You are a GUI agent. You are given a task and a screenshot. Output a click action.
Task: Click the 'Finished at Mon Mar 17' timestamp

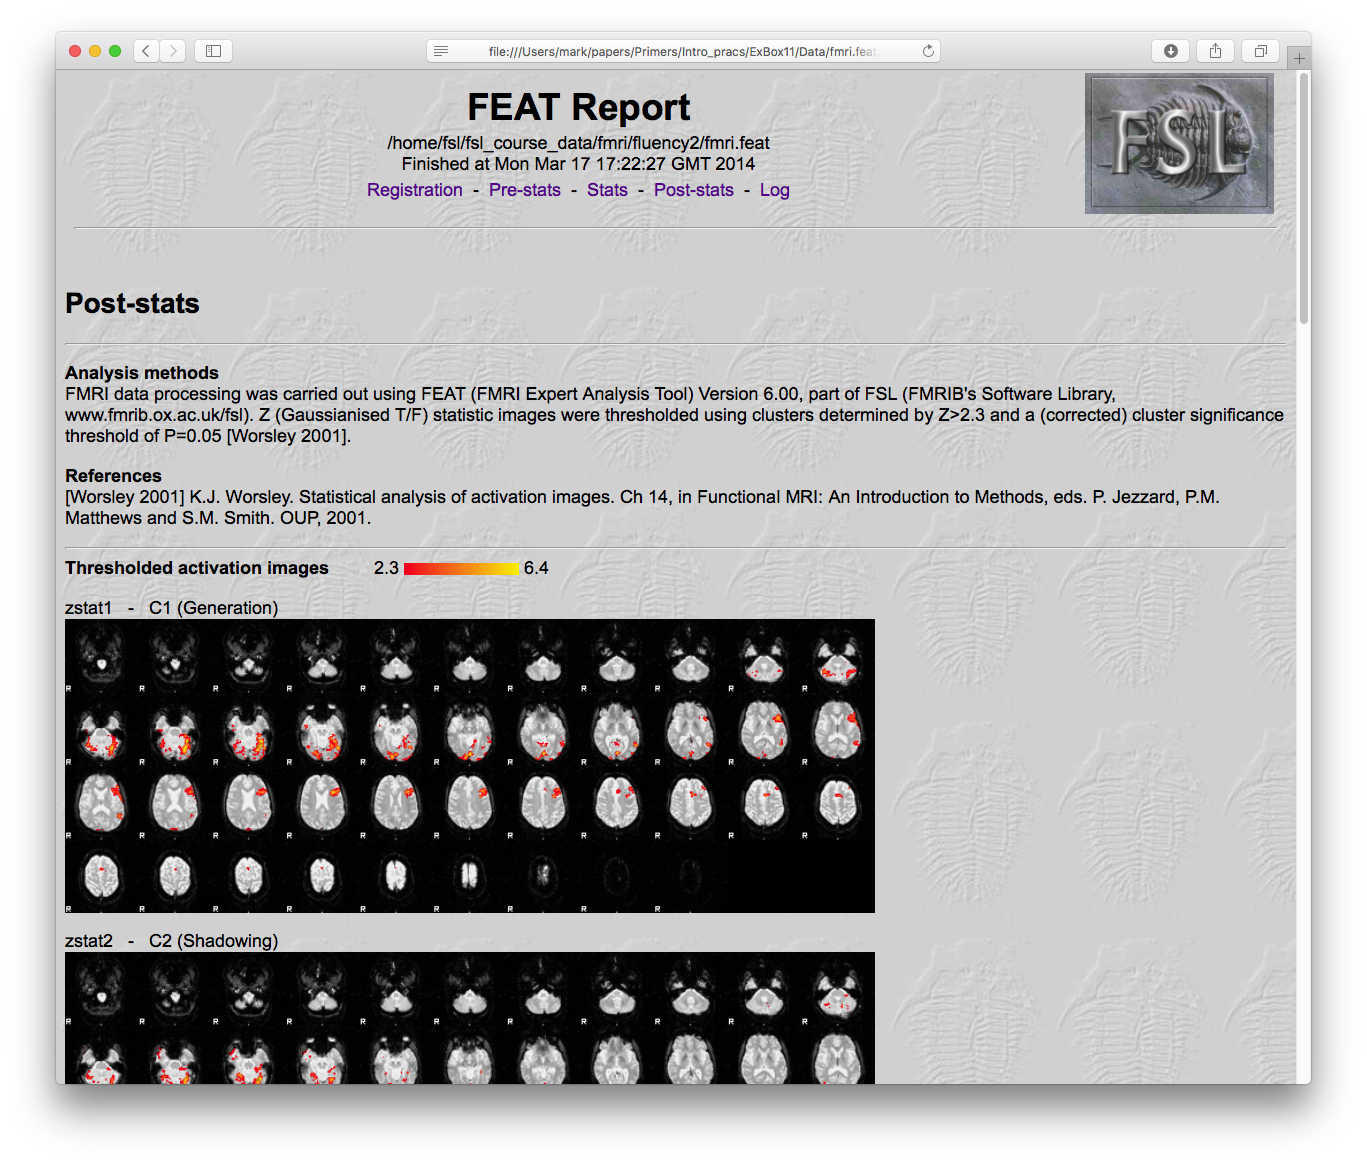coord(578,164)
